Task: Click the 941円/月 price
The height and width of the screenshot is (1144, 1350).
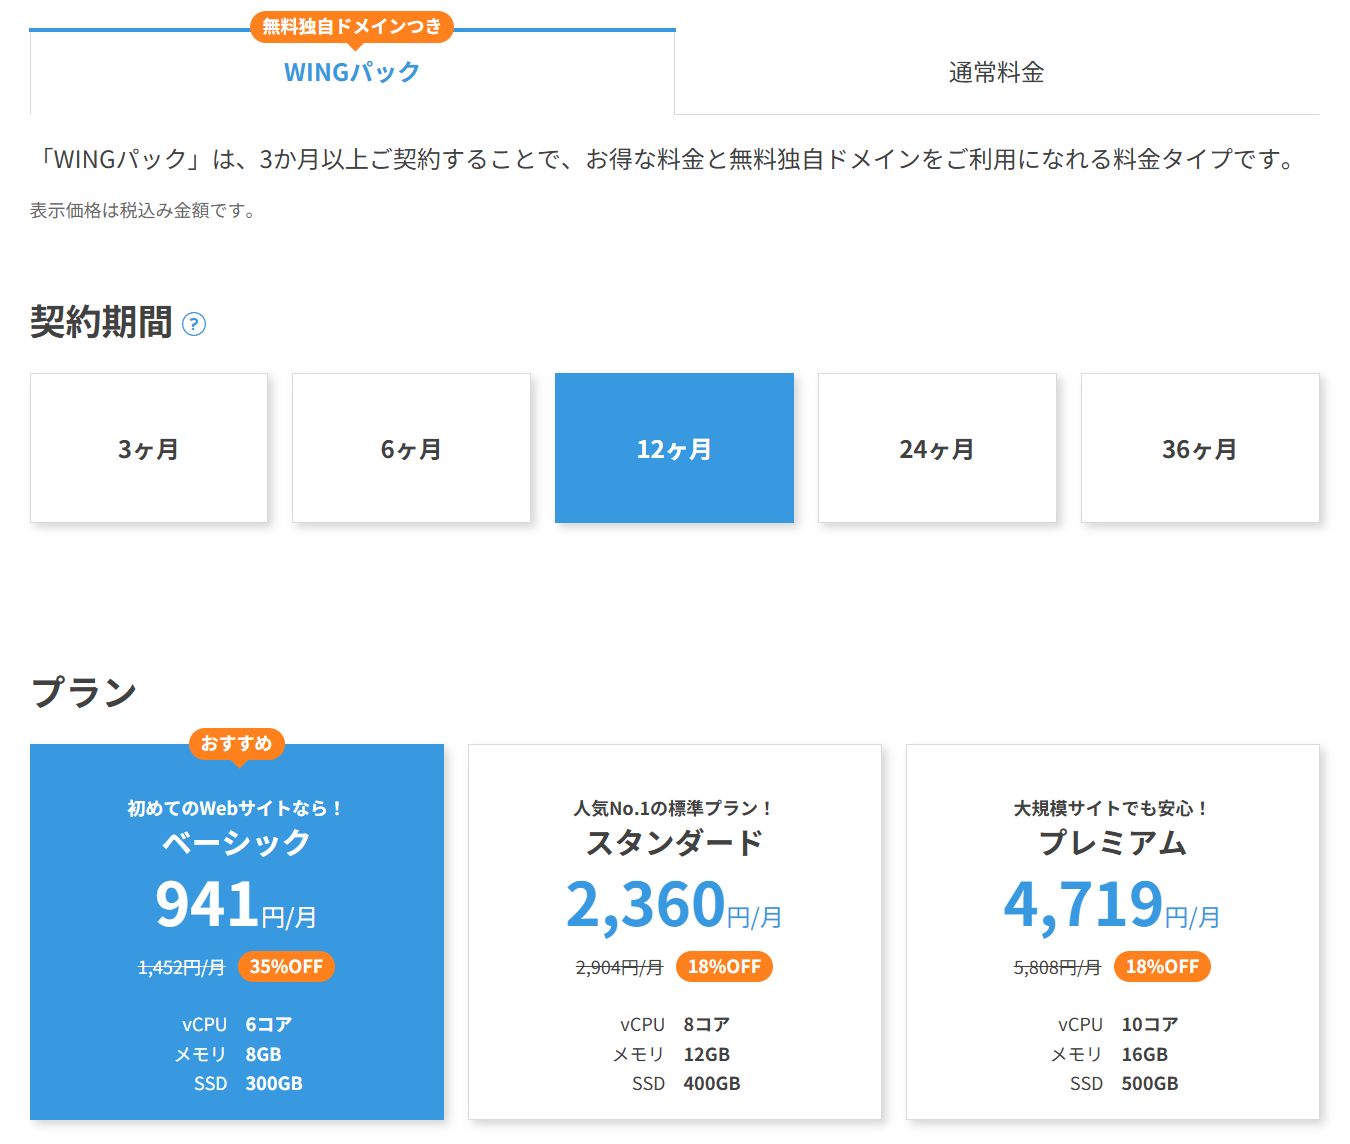Action: (237, 905)
